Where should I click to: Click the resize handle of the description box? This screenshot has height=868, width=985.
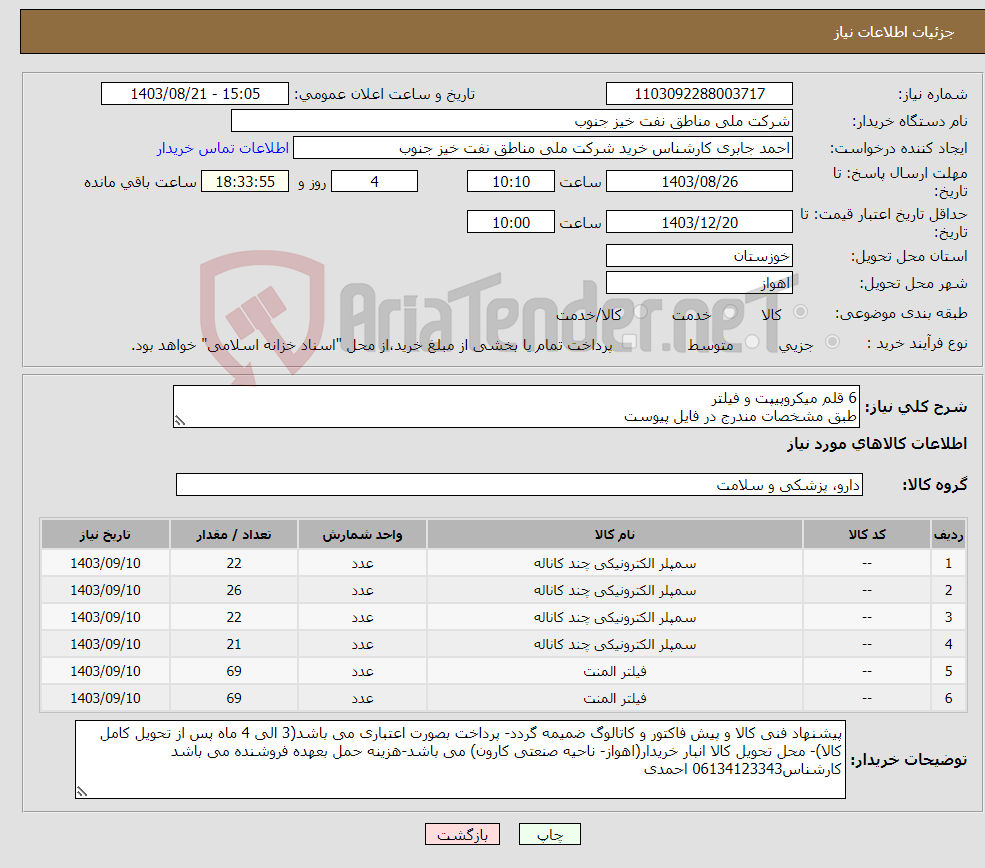point(180,421)
